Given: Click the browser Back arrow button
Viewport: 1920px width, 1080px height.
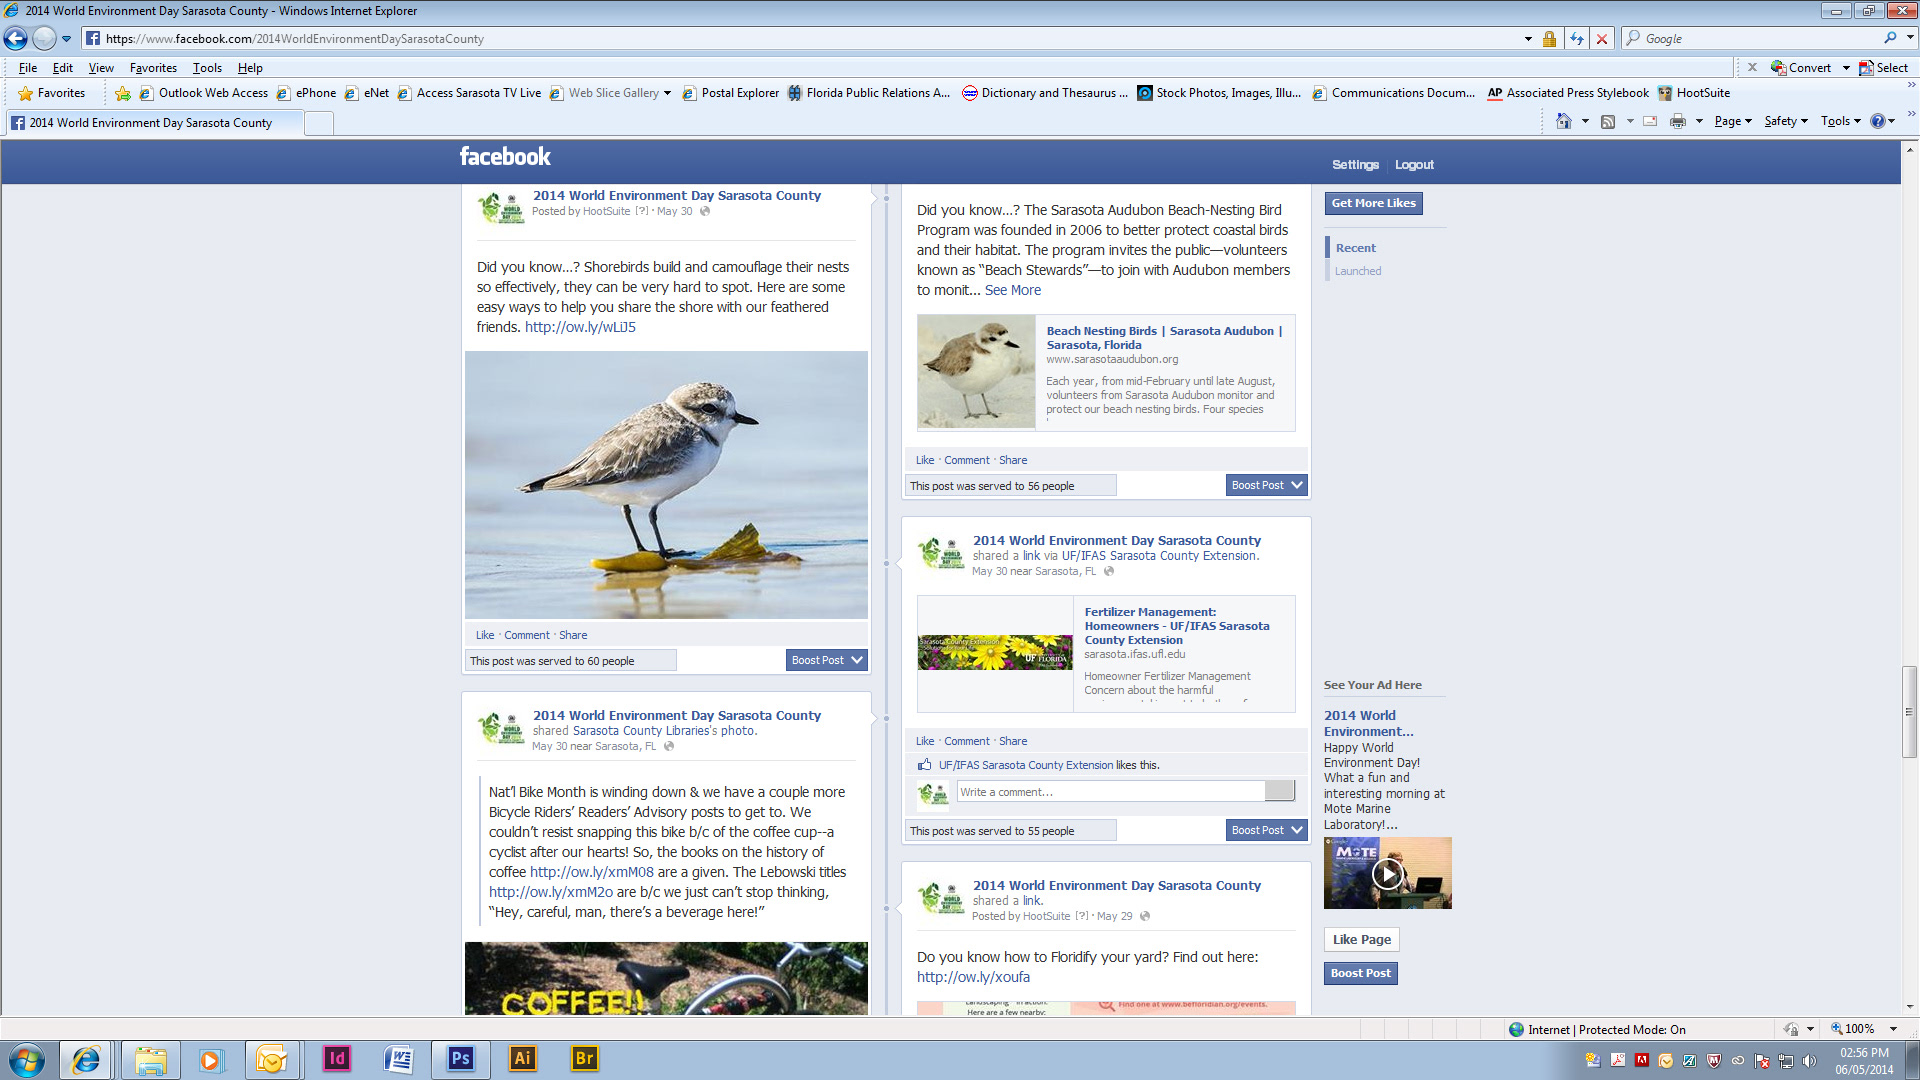Looking at the screenshot, I should 16,39.
